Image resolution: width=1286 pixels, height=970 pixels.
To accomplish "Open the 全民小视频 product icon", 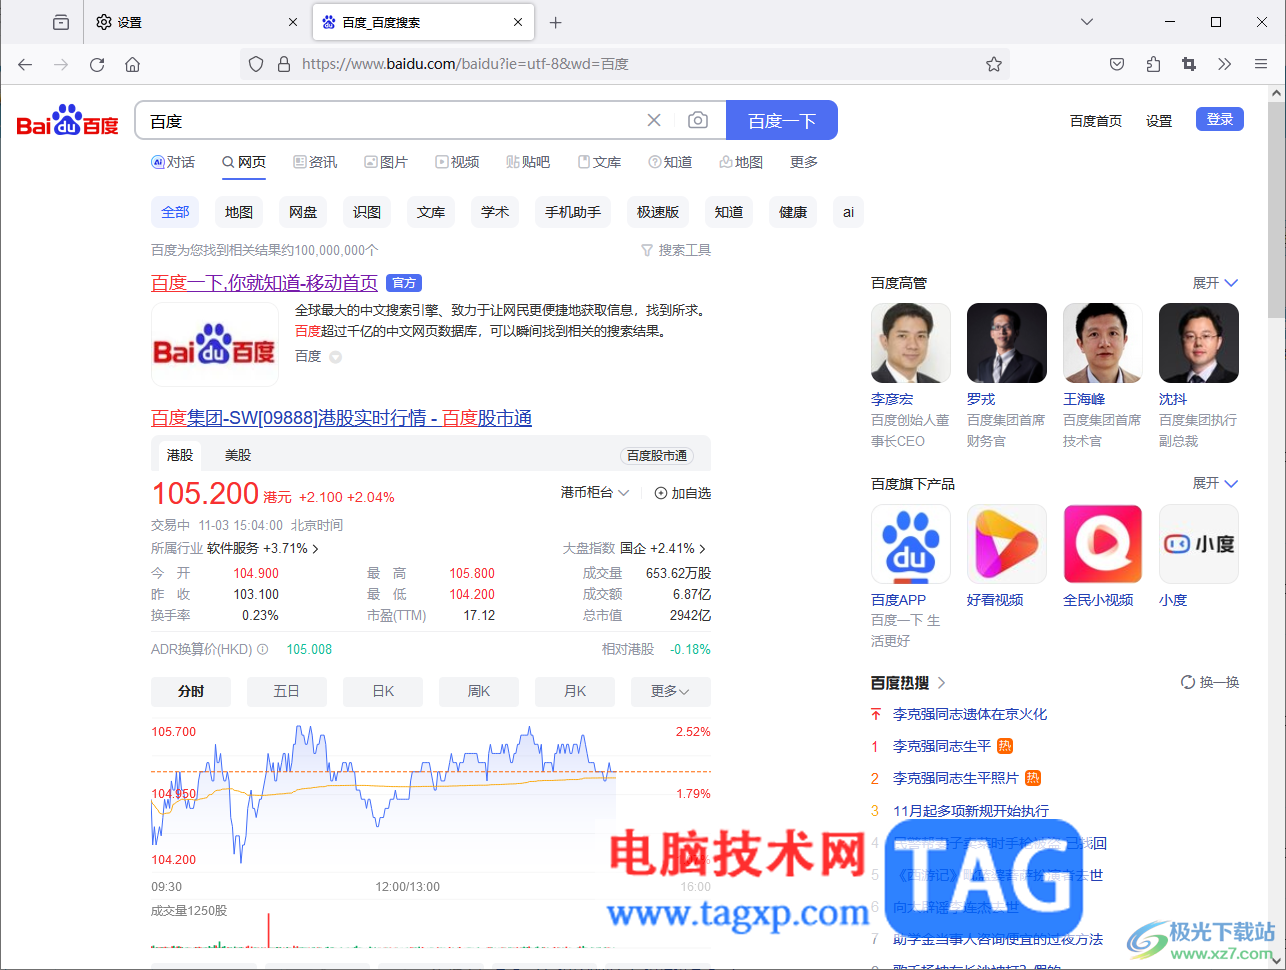I will coord(1103,544).
